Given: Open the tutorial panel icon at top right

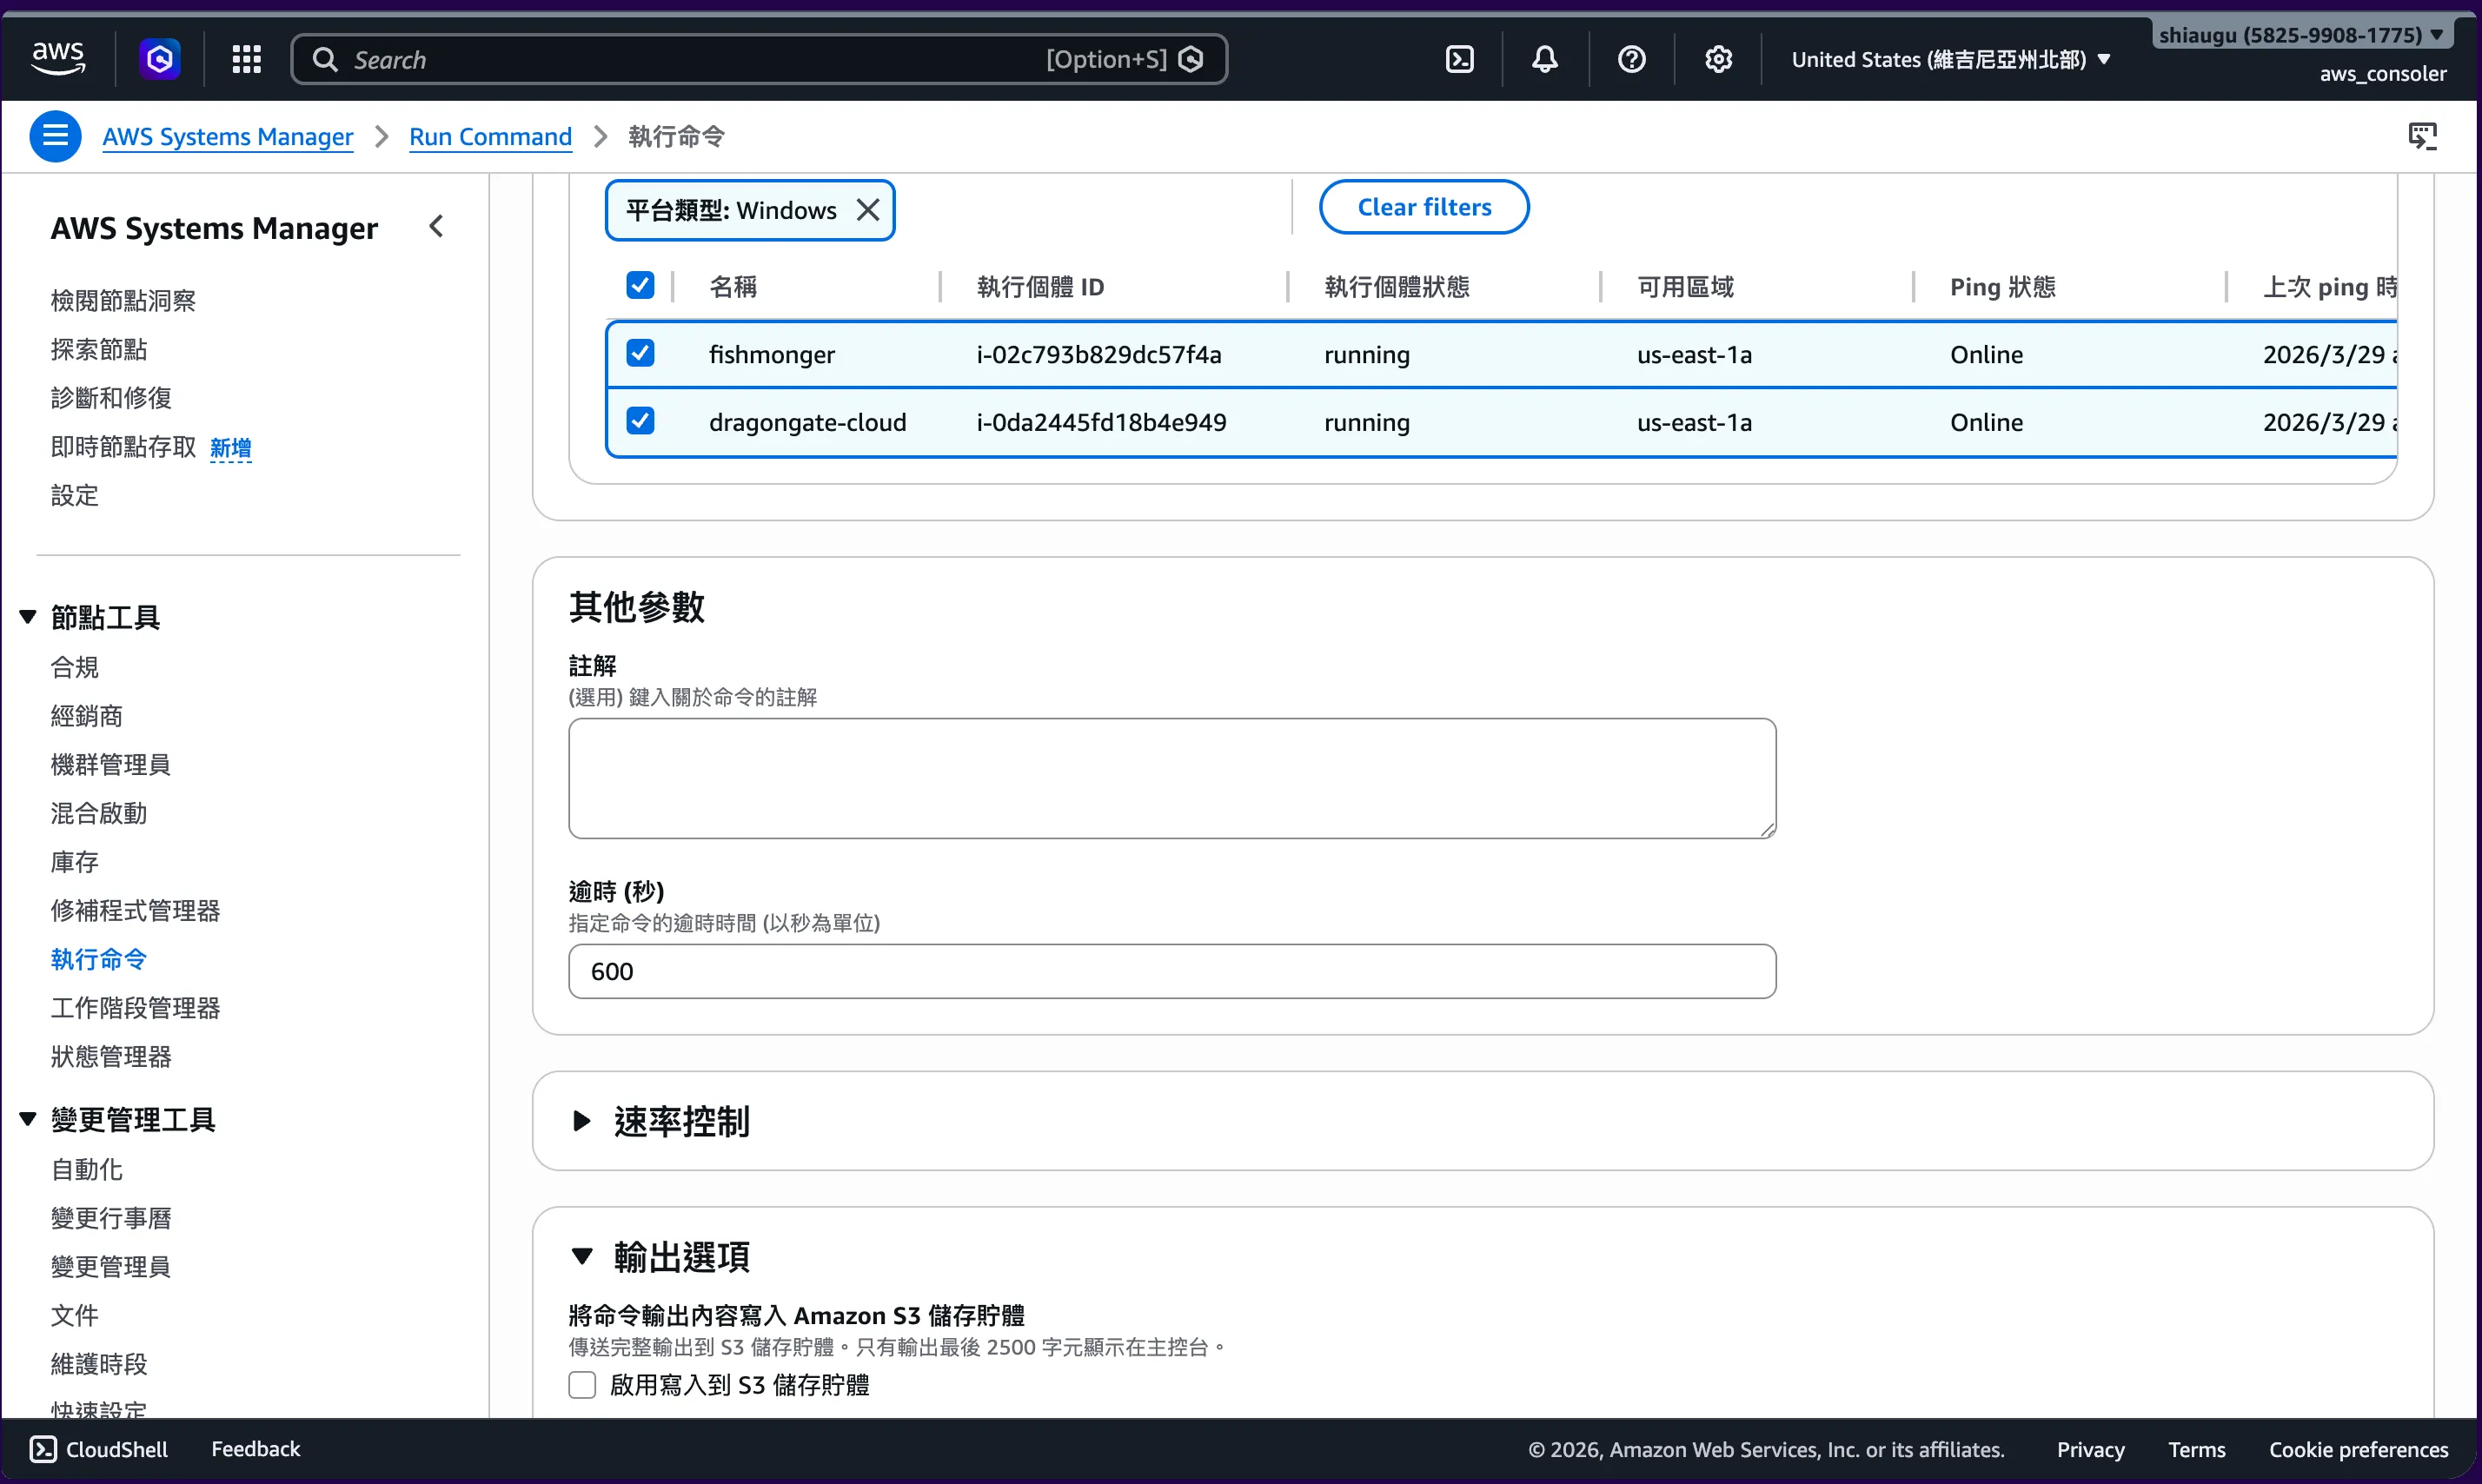Looking at the screenshot, I should pyautogui.click(x=2423, y=136).
